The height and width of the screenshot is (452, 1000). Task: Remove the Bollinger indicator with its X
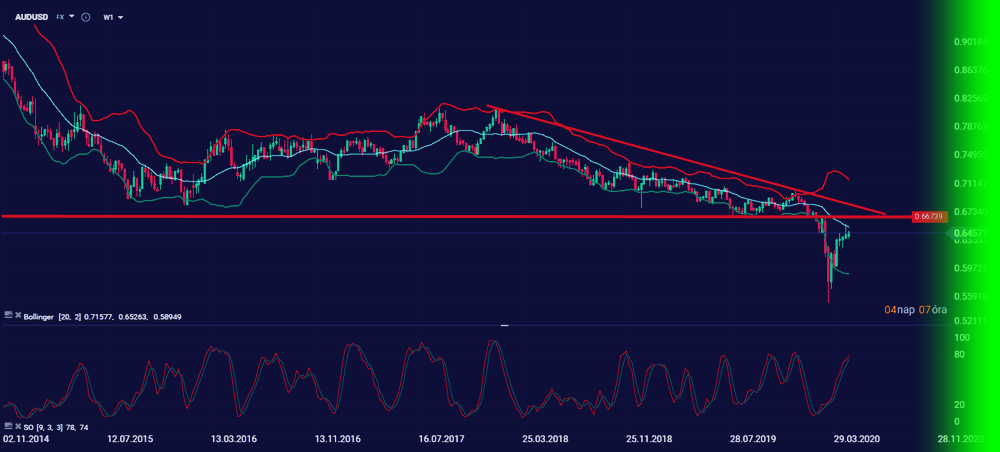[x=18, y=315]
